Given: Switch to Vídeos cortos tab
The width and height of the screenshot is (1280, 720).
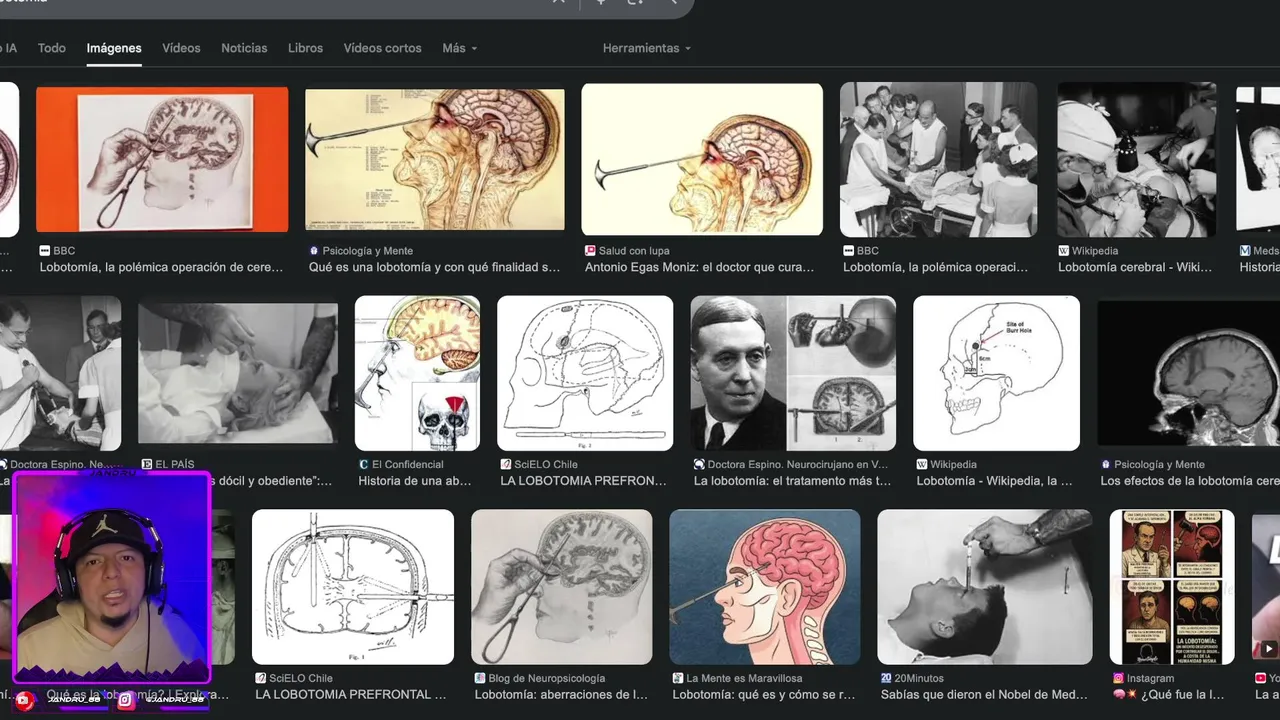Looking at the screenshot, I should tap(382, 48).
